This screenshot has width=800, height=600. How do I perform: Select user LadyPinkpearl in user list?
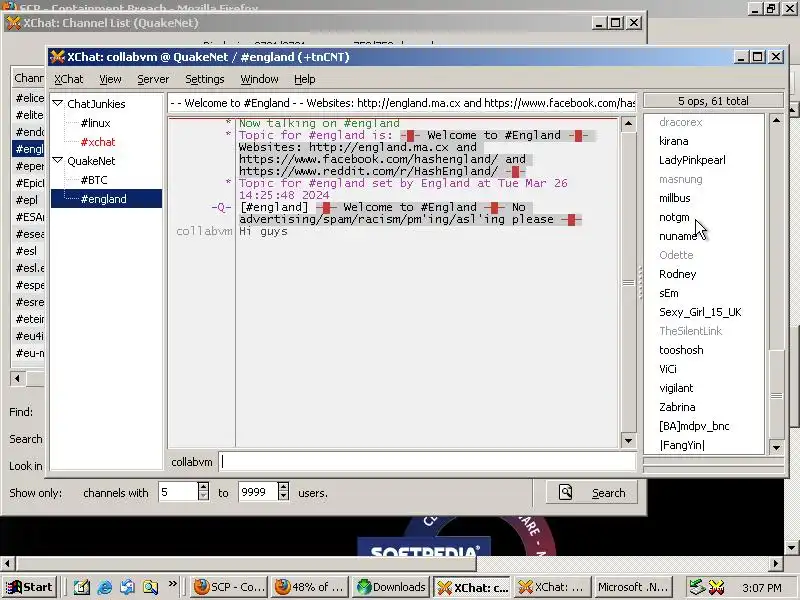pyautogui.click(x=692, y=160)
